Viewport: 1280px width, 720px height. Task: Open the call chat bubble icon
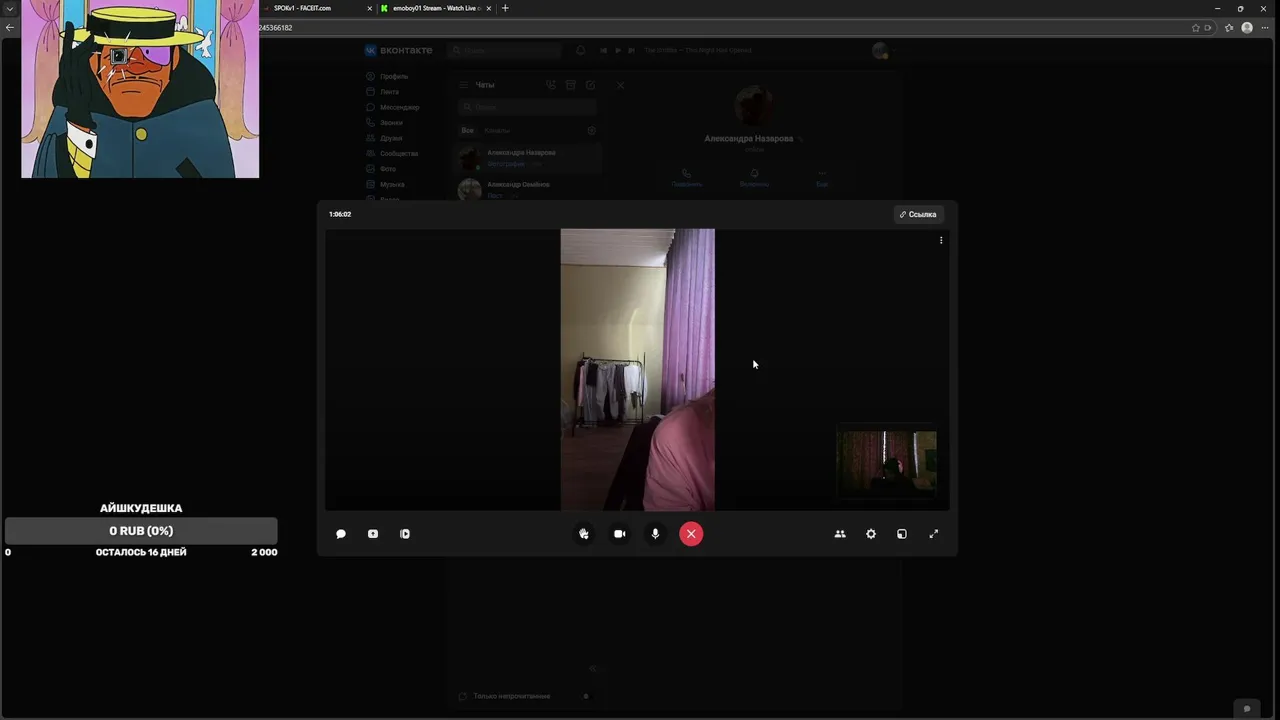(x=341, y=534)
